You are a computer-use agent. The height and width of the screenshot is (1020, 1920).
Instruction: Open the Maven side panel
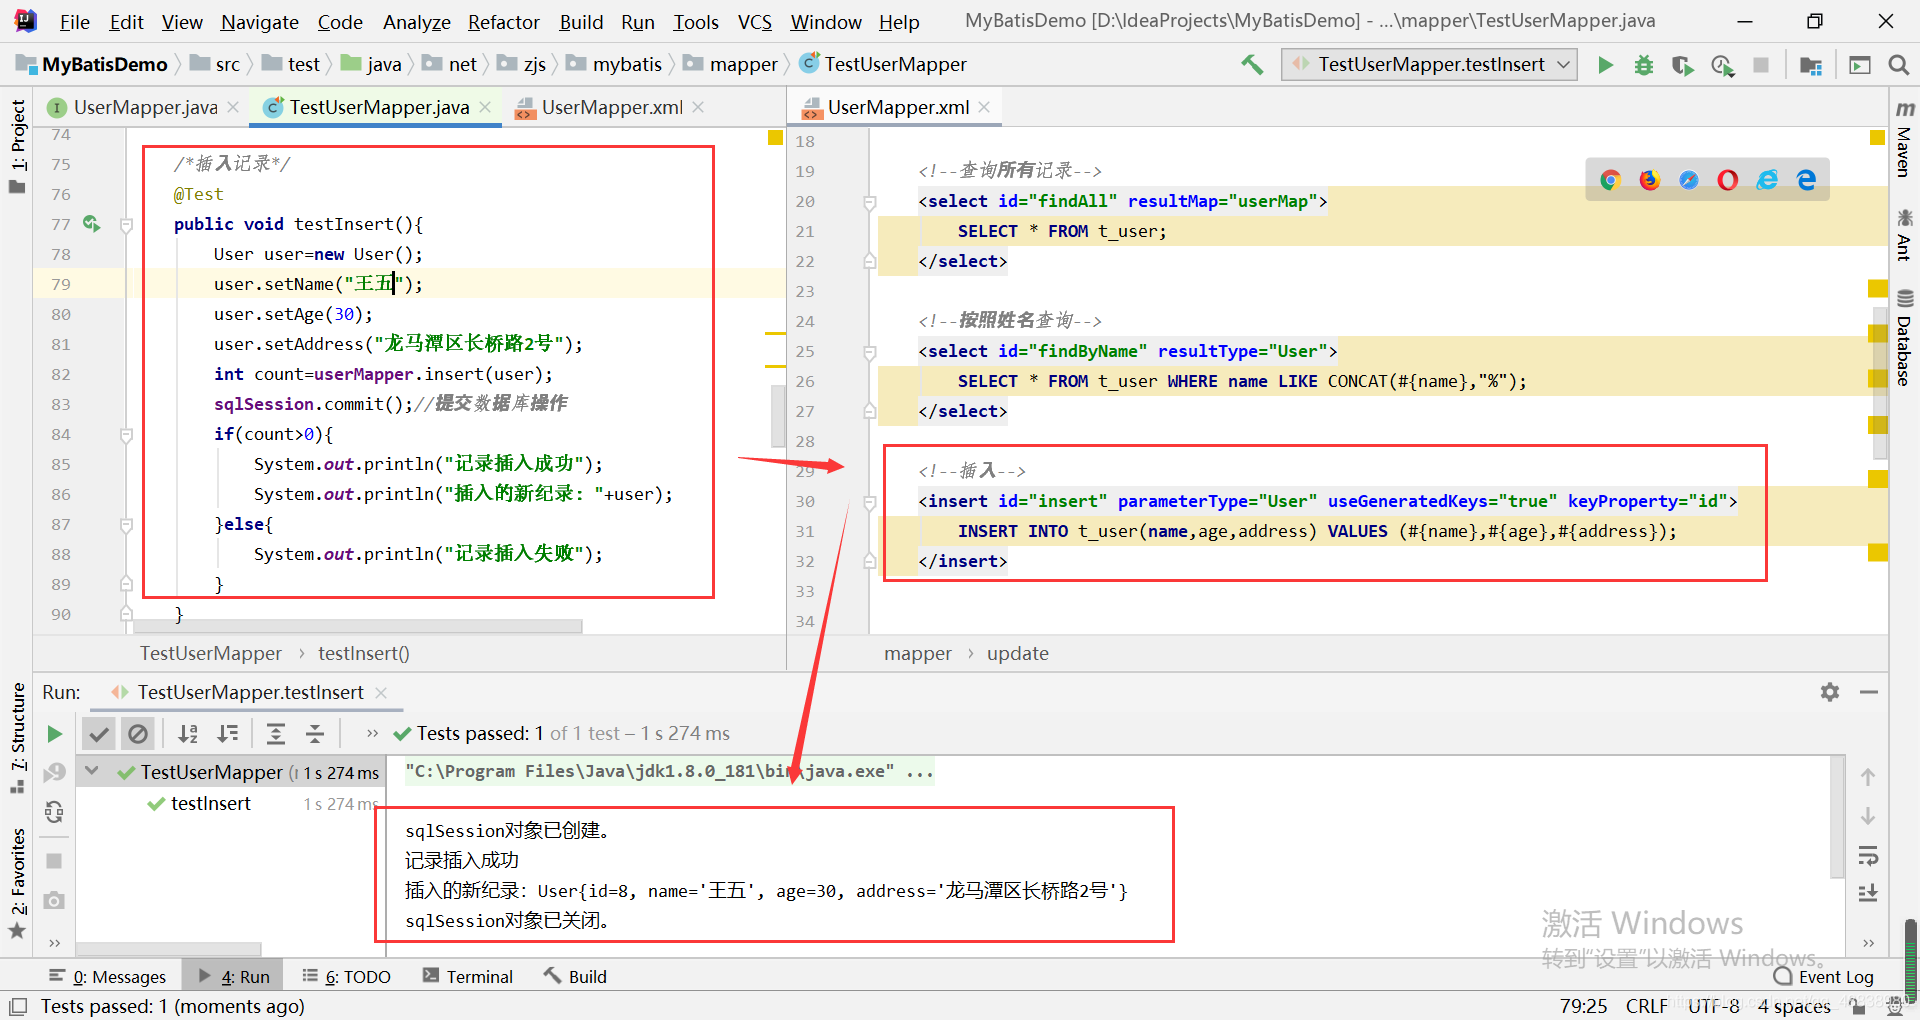pos(1904,140)
